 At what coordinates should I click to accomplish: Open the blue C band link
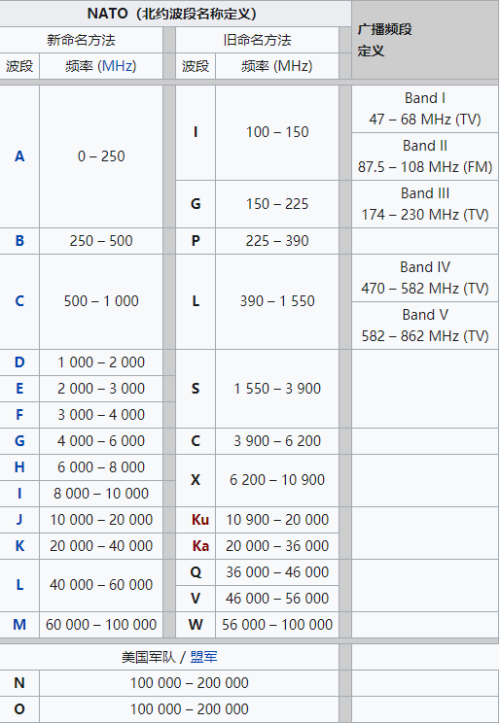(x=19, y=301)
